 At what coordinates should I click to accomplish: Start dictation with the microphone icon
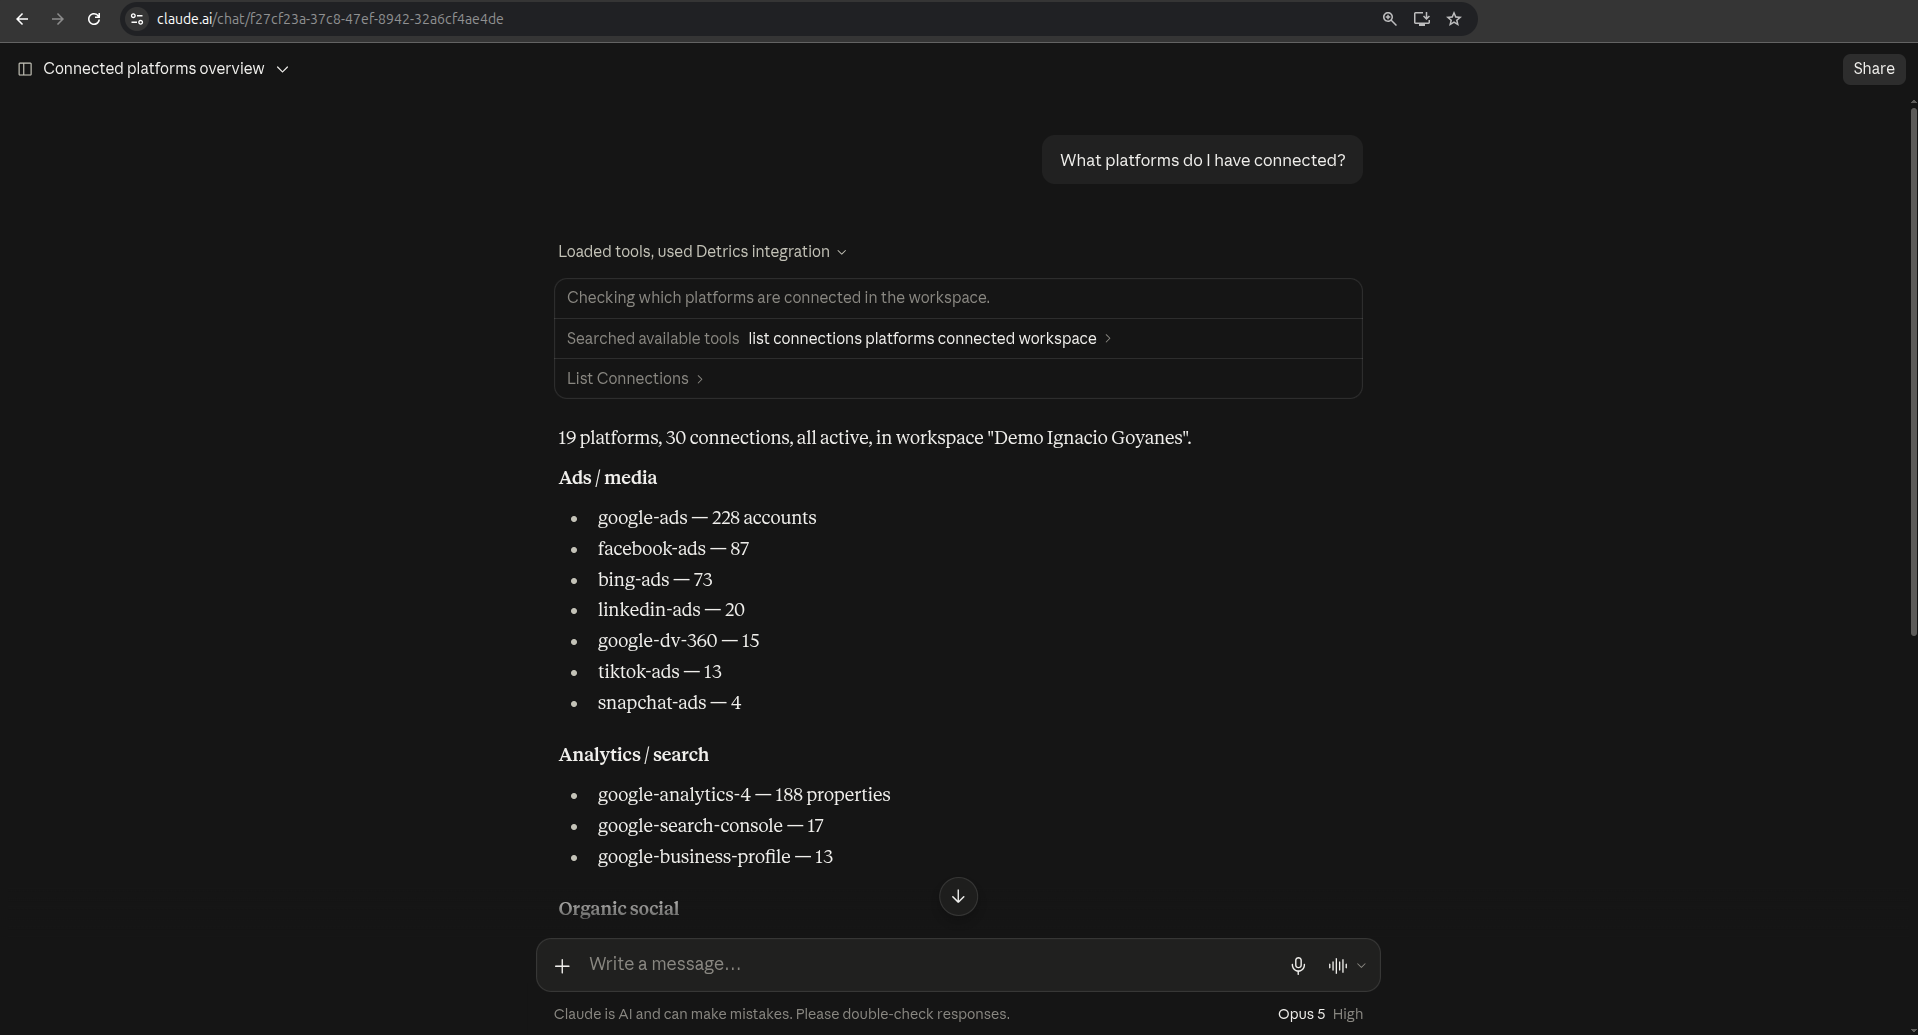coord(1297,965)
